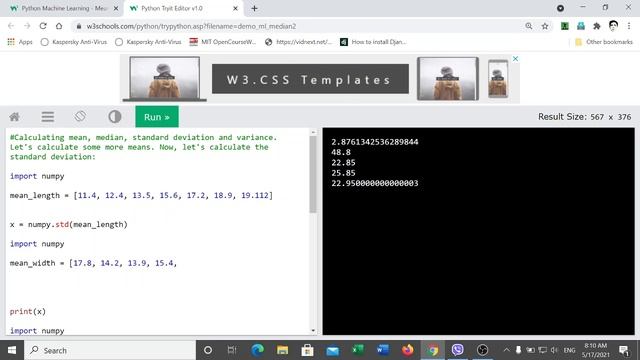Viewport: 640px width, 360px height.
Task: Open File Explorer from taskbar
Action: 282,350
